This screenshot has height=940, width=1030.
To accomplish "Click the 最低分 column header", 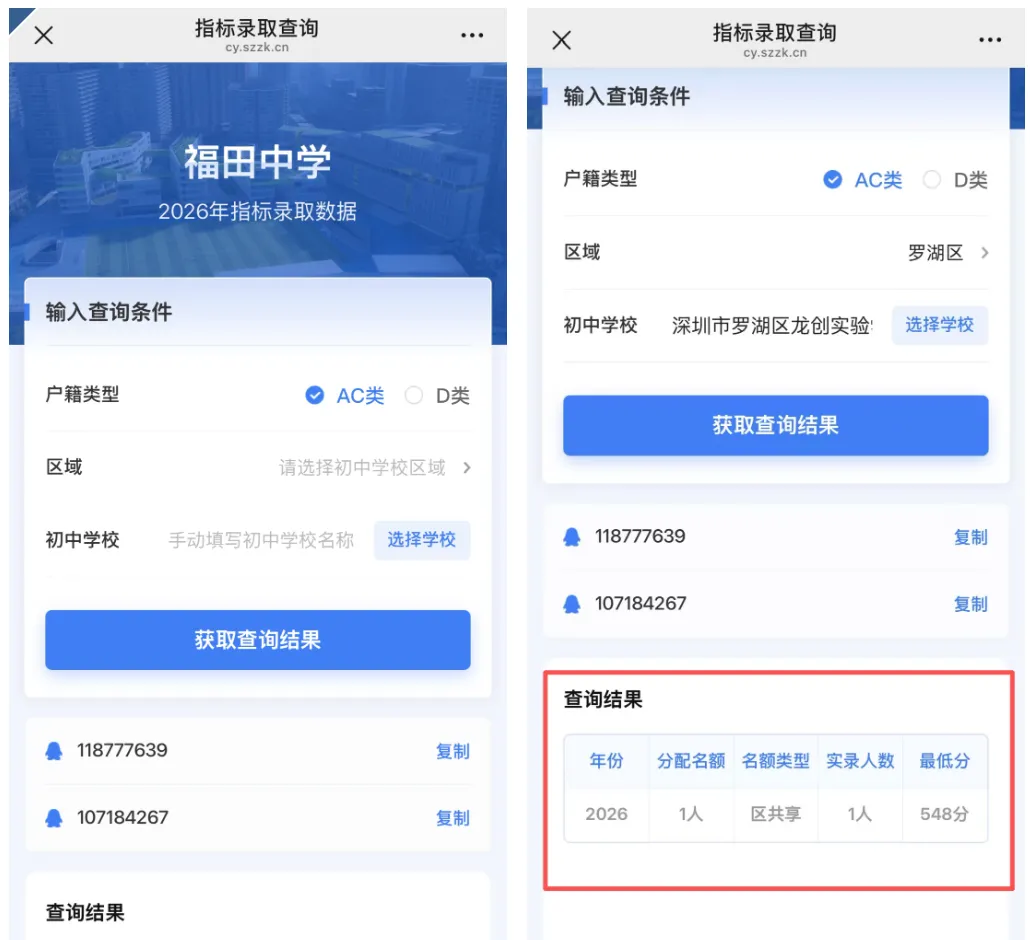I will [x=945, y=761].
